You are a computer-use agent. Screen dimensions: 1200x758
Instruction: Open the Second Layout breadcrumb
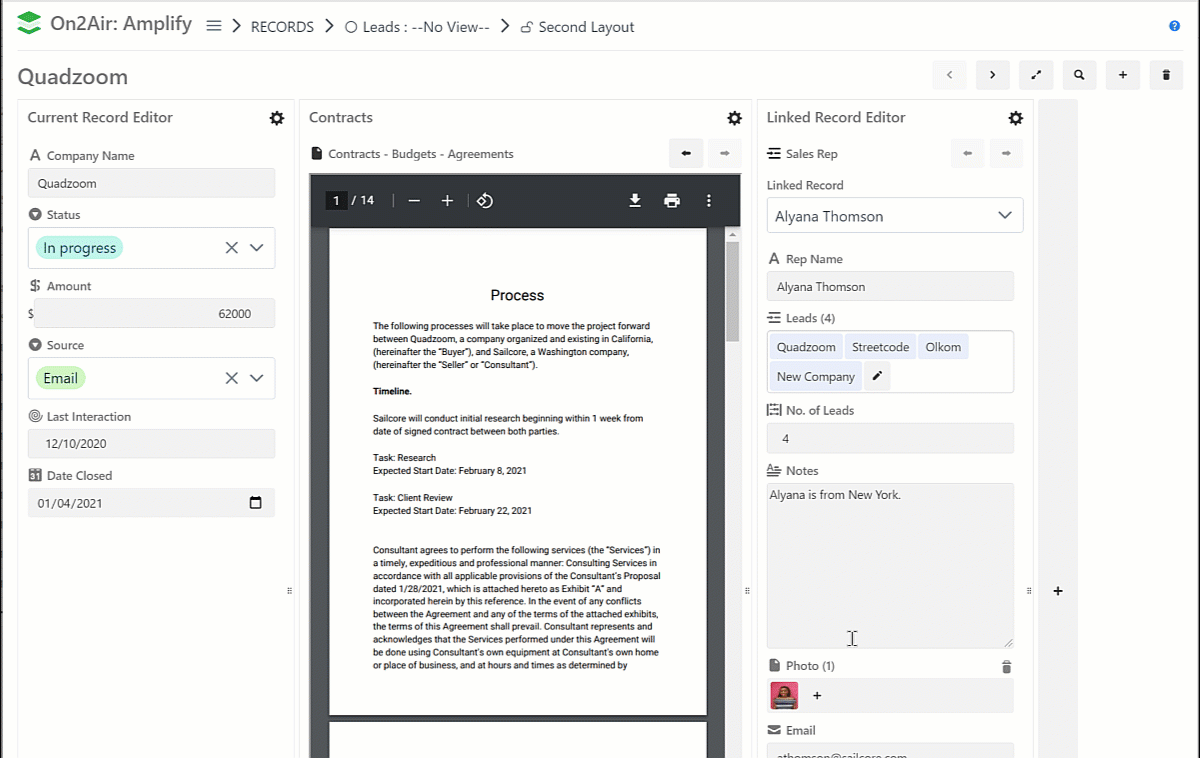click(x=577, y=27)
